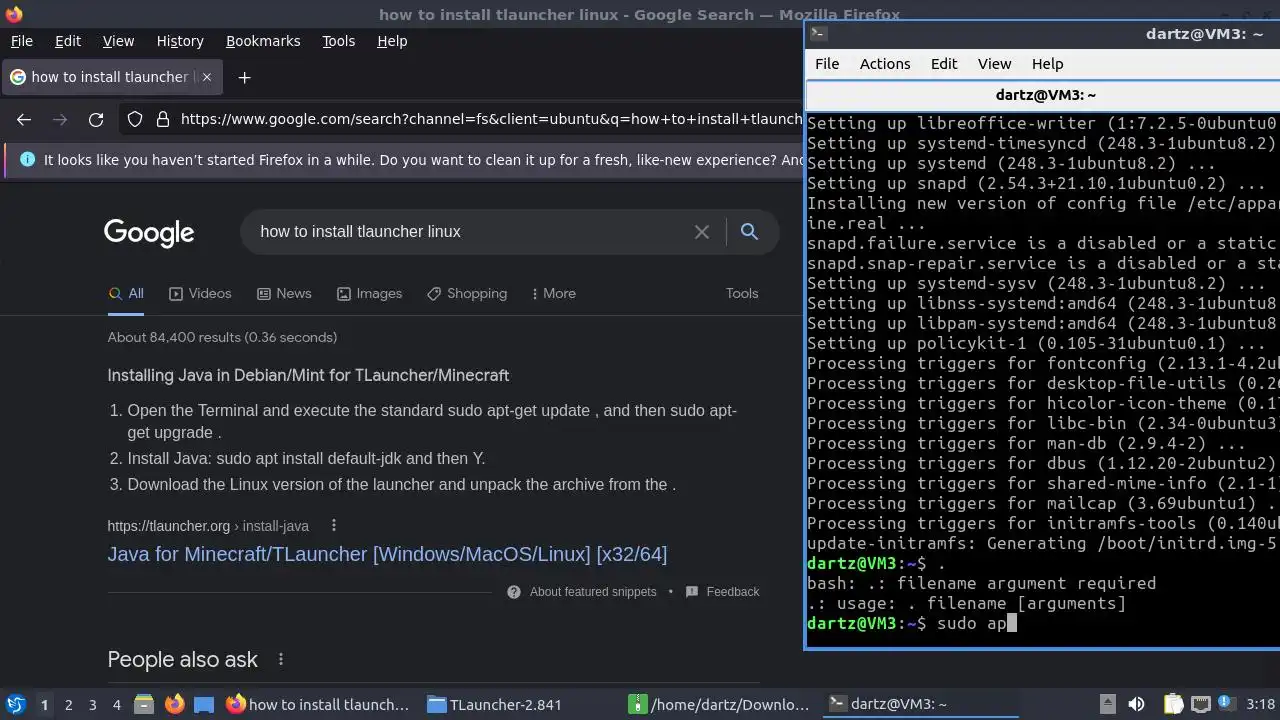1280x720 pixels.
Task: Go to the Google homepage via its logo
Action: (149, 232)
